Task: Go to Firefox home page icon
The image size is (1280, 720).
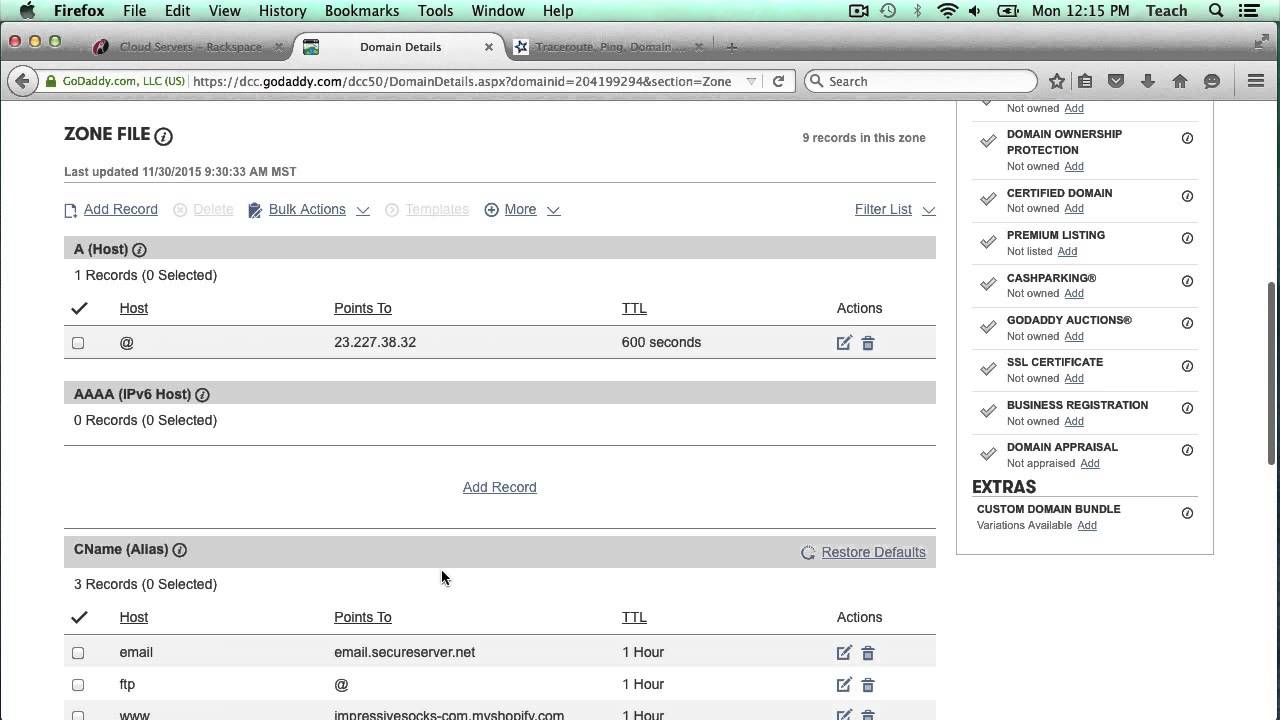Action: [1180, 81]
